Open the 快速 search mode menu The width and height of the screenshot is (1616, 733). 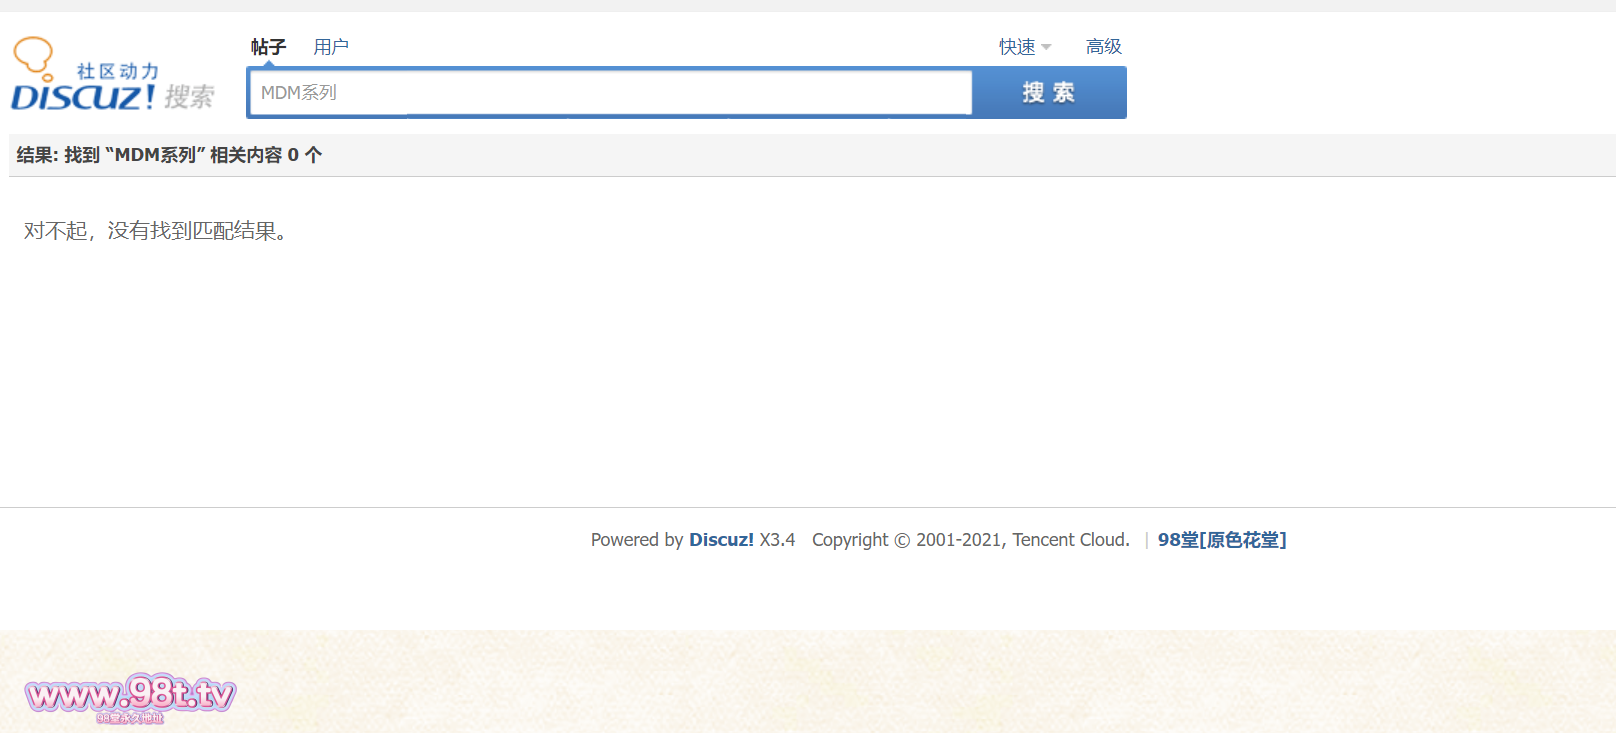1025,47
